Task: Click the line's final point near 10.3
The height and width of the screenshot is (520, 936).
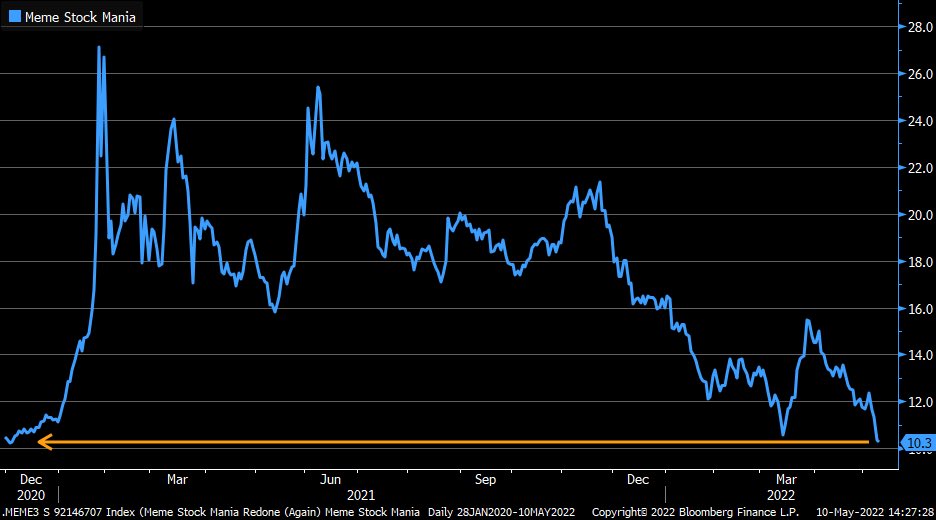Action: tap(878, 441)
